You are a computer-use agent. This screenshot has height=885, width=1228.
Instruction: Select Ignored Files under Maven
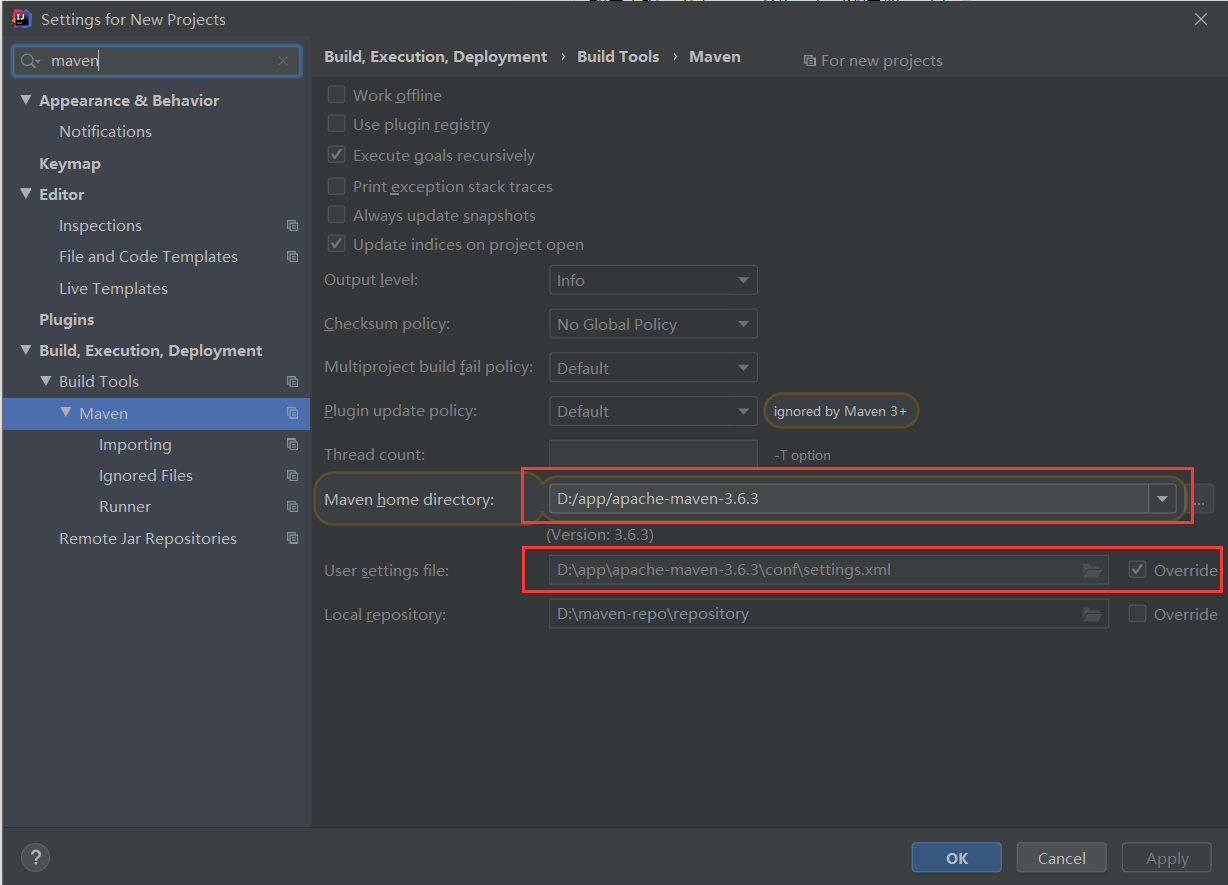coord(146,475)
